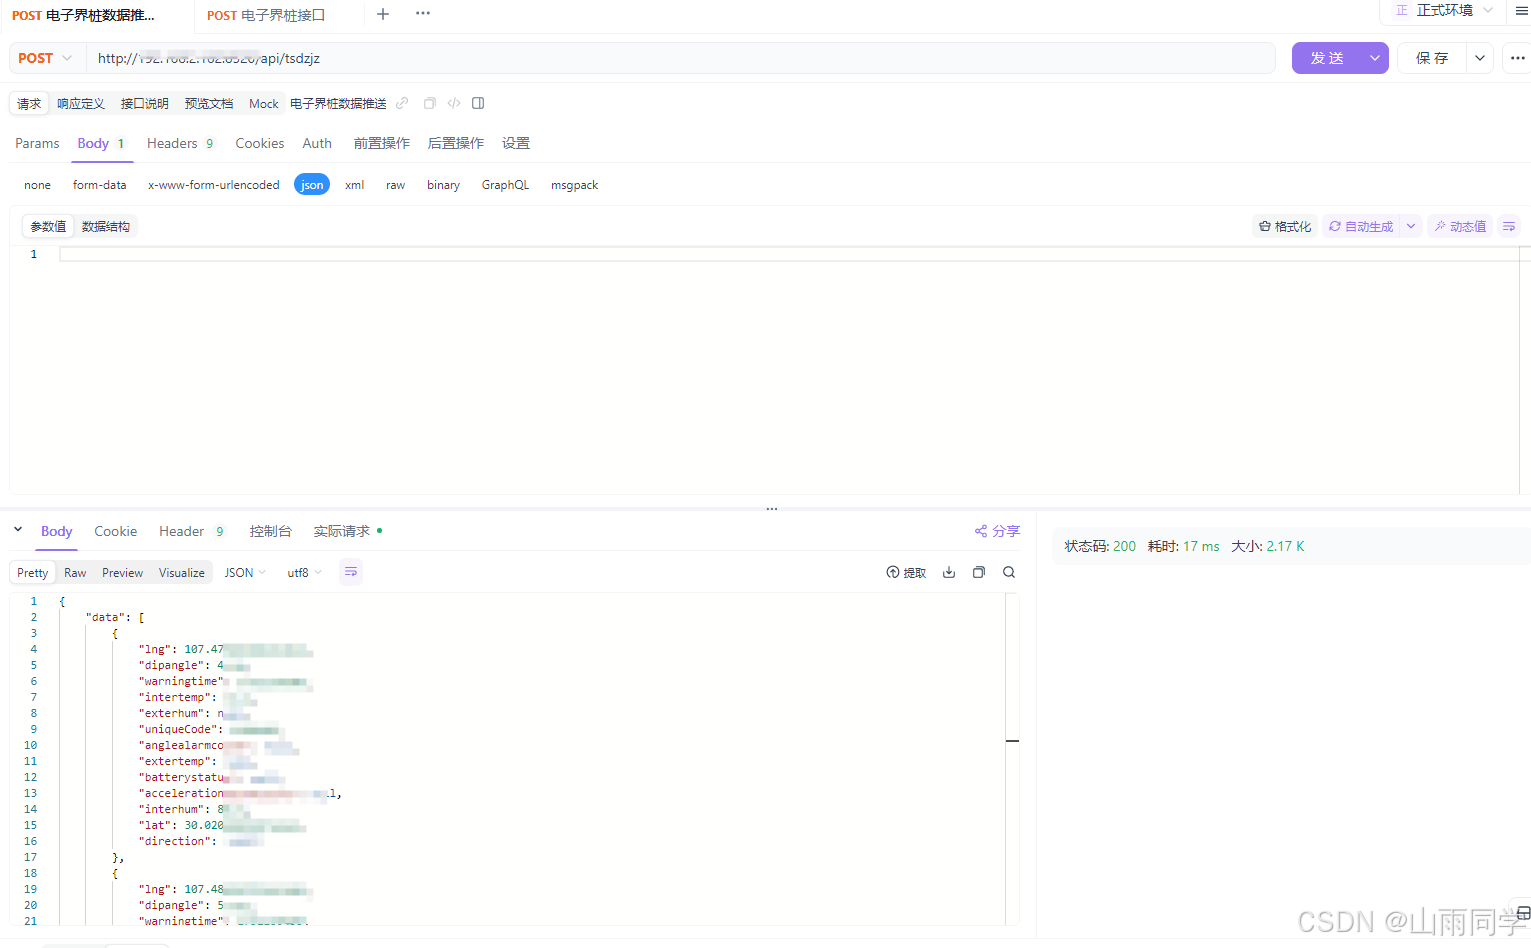Viewport: 1531px width, 948px height.
Task: Click 保存 save button
Action: click(1432, 58)
